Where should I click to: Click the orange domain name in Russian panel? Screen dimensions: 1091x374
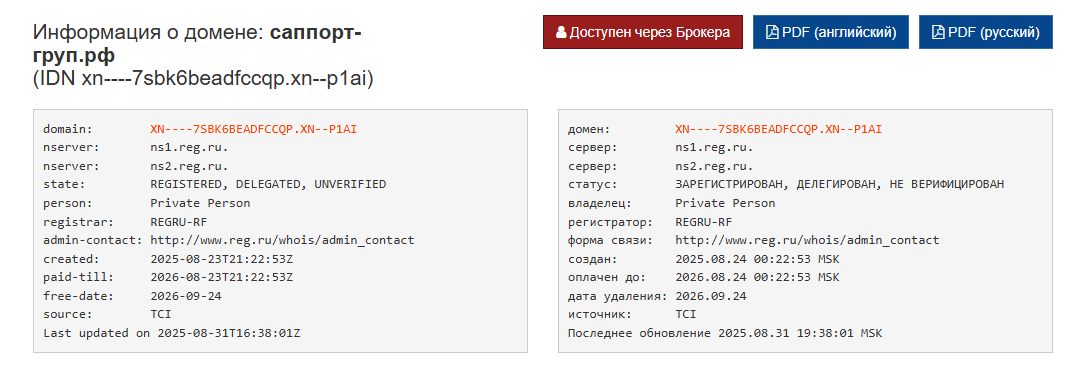[x=778, y=129]
